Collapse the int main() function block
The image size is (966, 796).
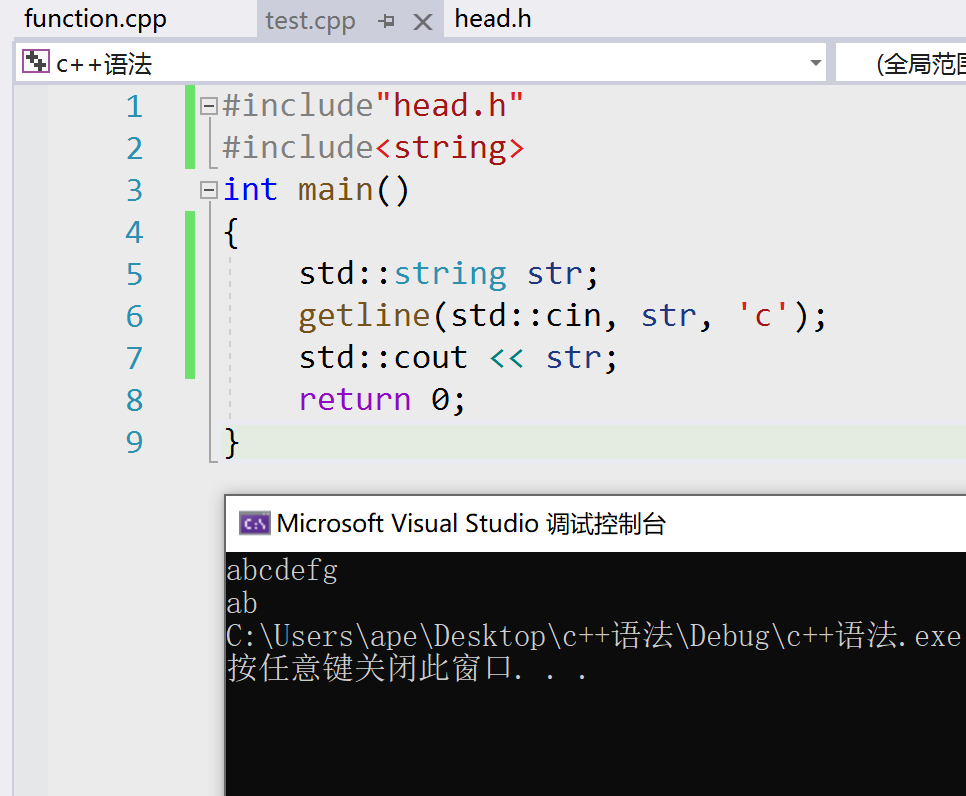coord(209,190)
